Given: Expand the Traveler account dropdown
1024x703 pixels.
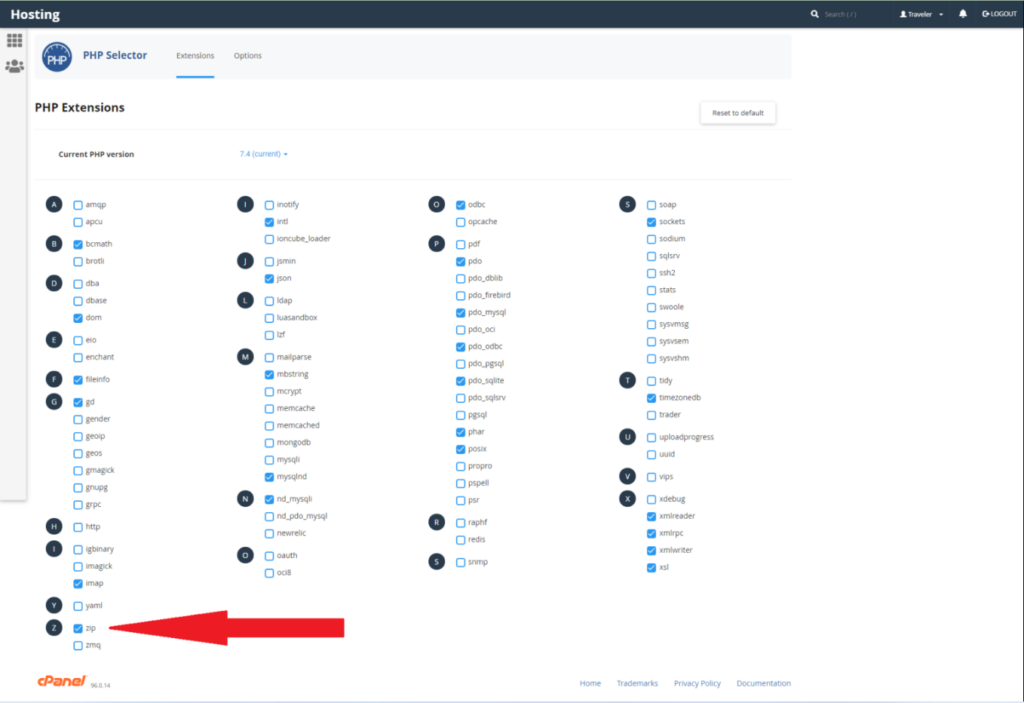Looking at the screenshot, I should point(941,14).
